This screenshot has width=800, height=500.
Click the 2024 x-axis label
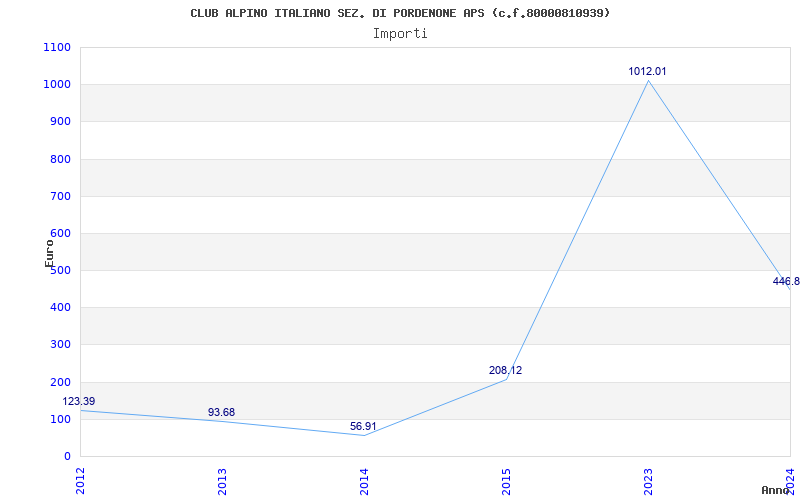[x=790, y=481]
